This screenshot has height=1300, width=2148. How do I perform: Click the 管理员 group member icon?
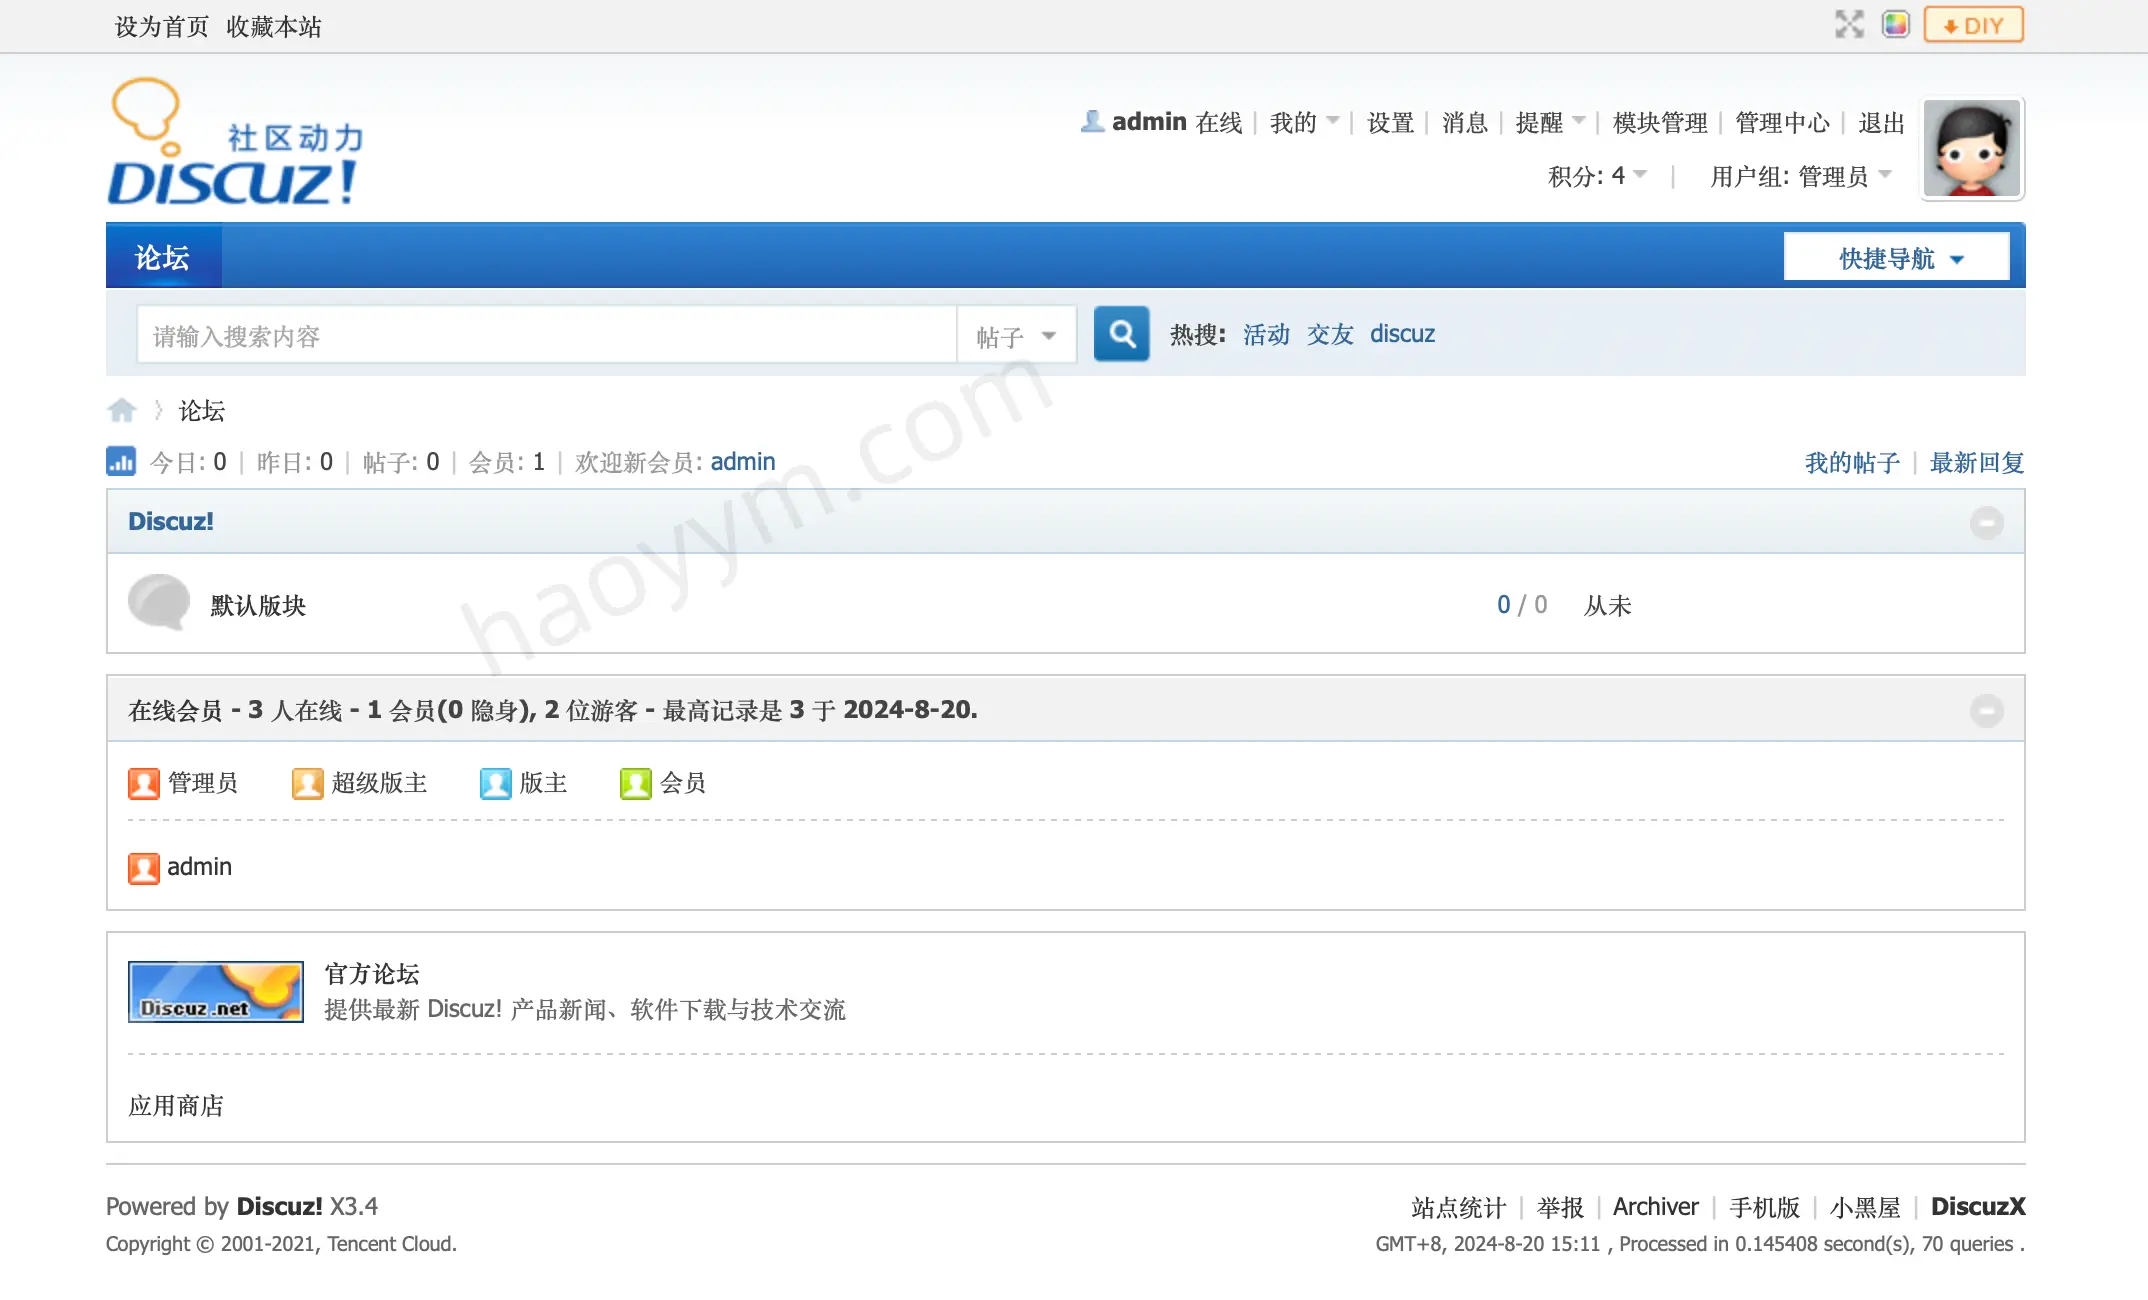[x=144, y=783]
